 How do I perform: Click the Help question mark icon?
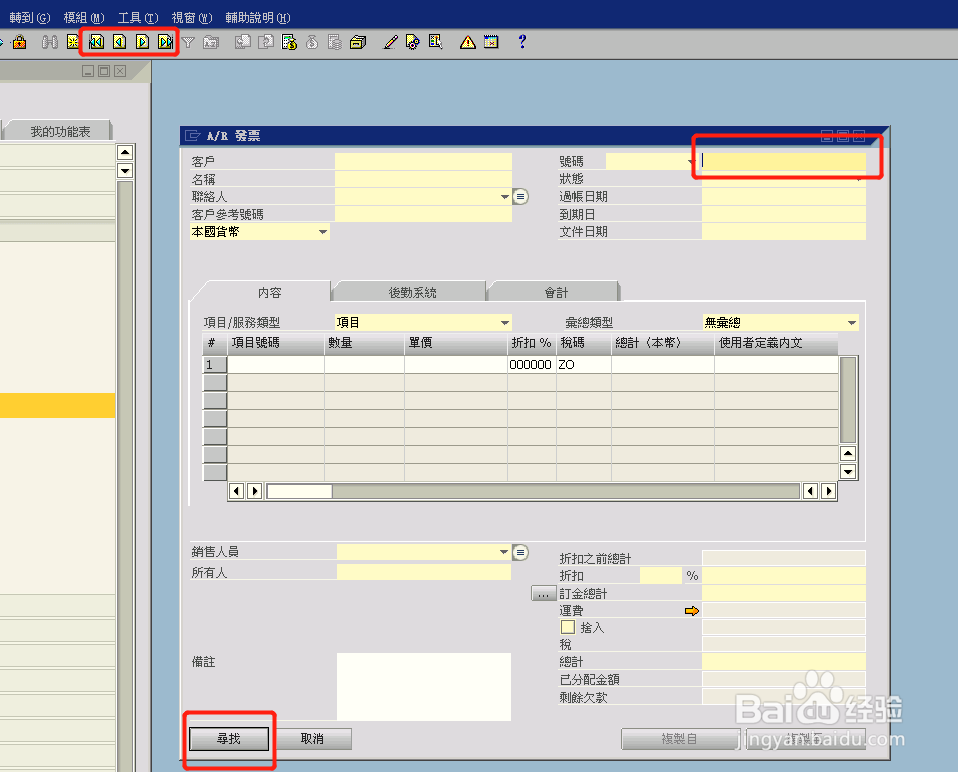tap(519, 42)
